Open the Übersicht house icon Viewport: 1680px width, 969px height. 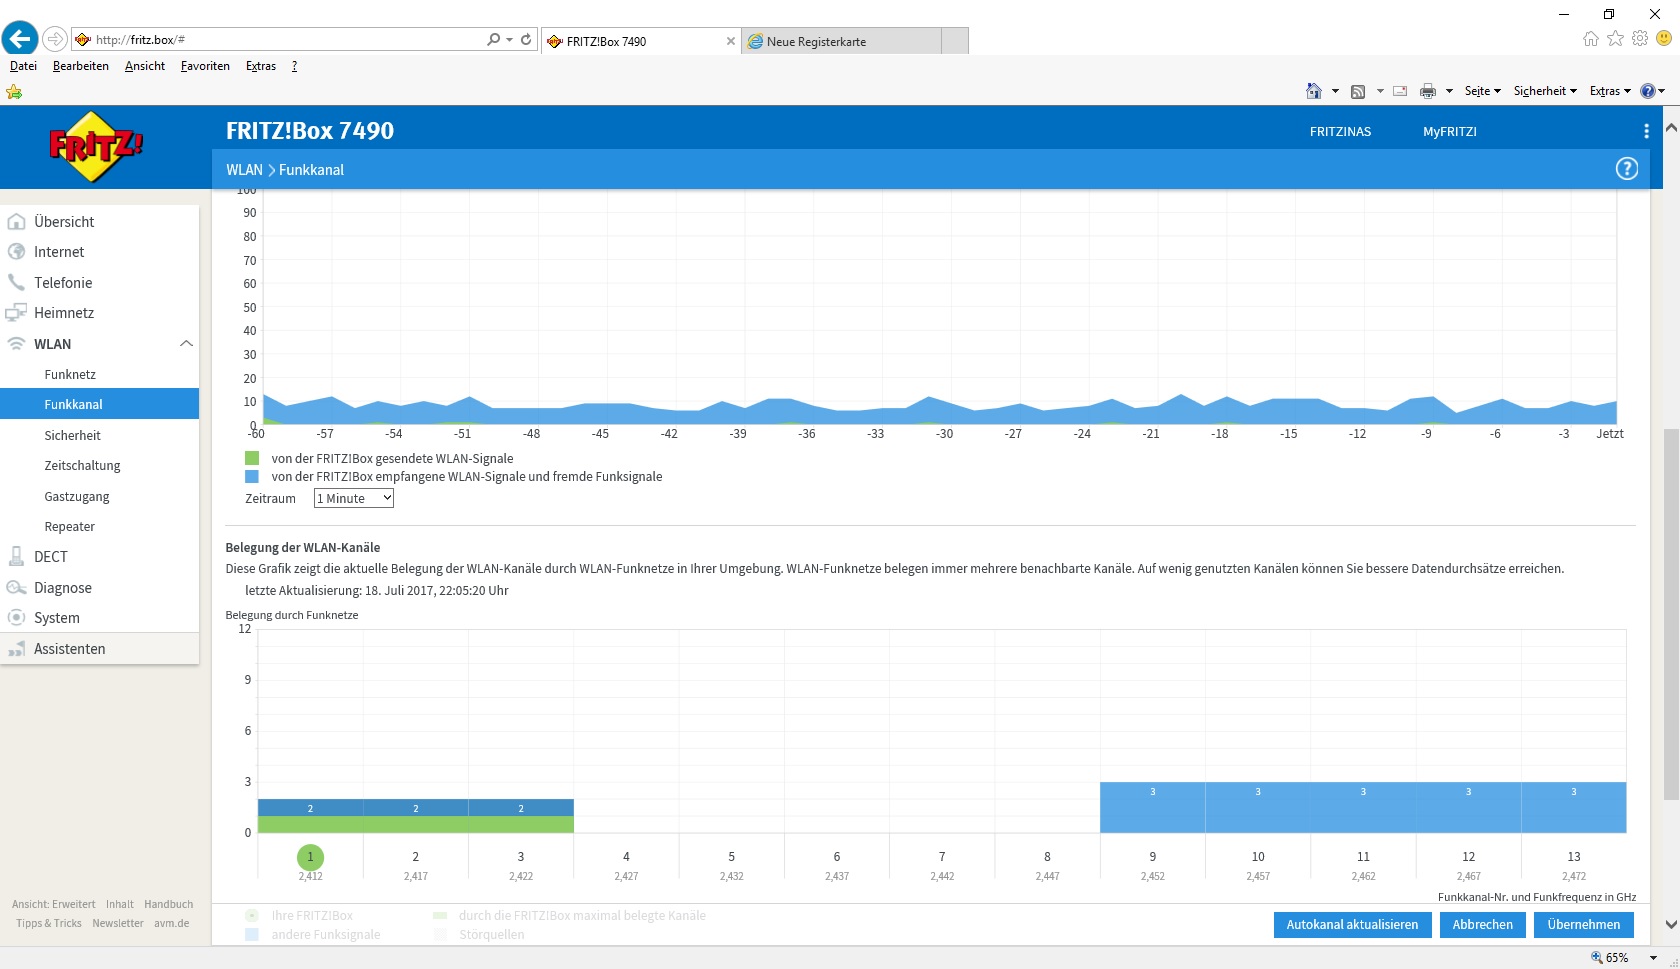coord(16,222)
